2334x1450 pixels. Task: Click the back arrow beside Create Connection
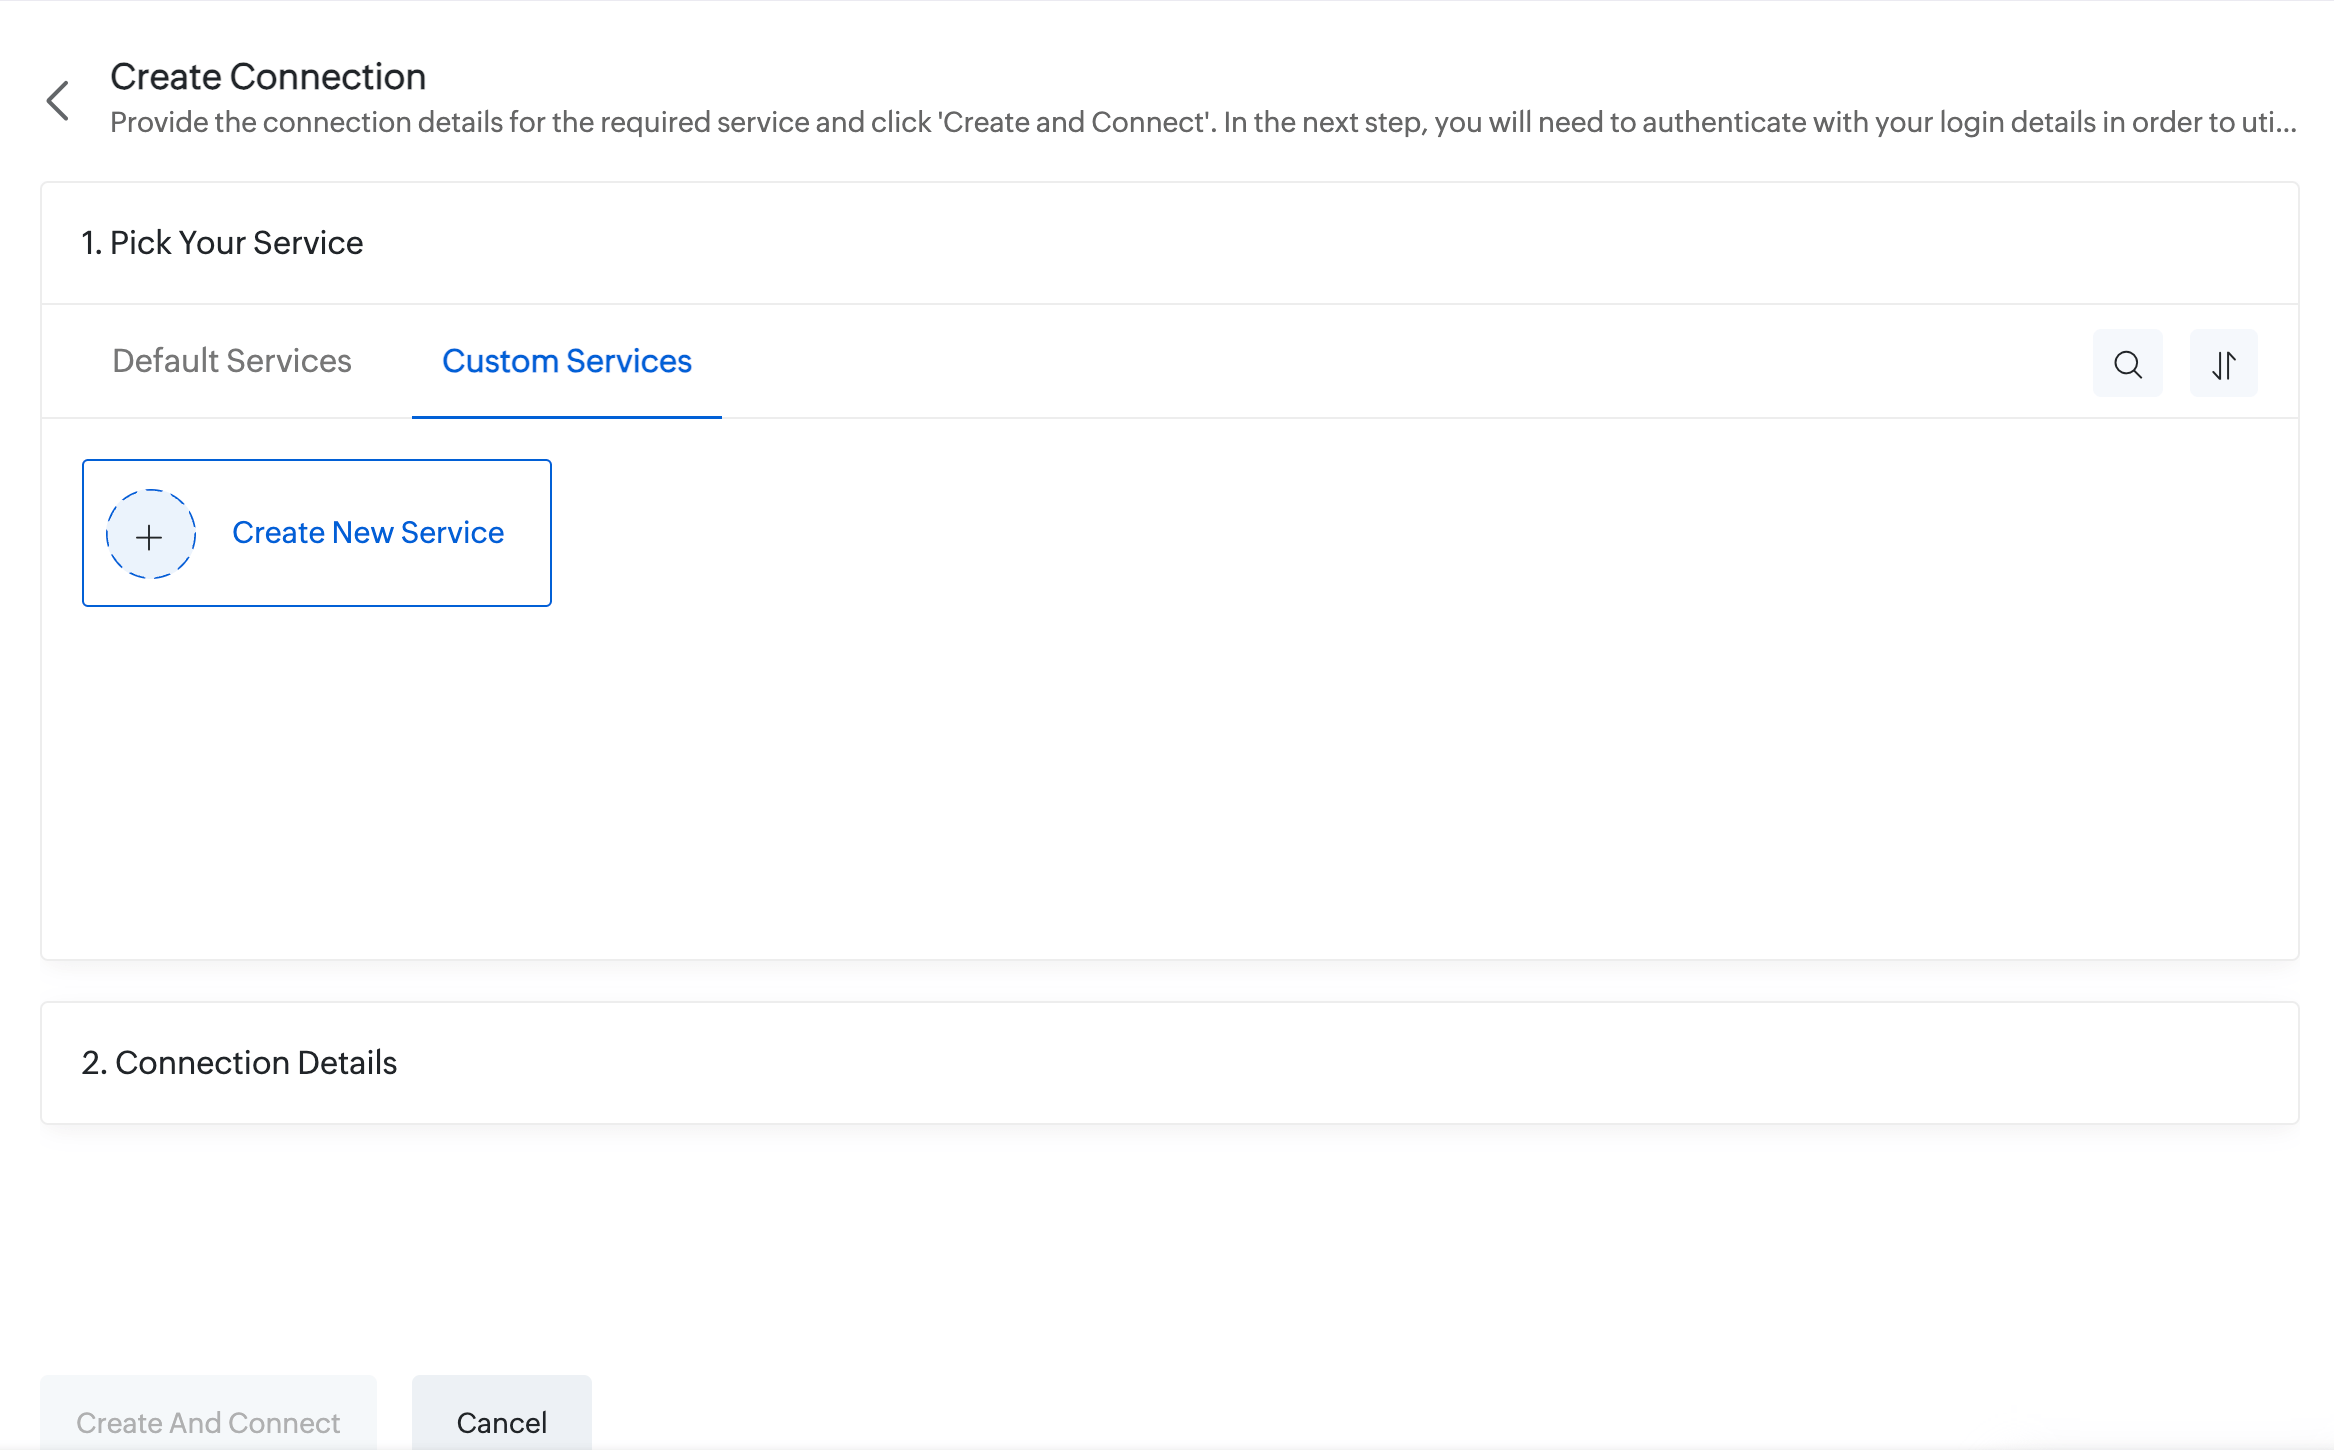[58, 100]
